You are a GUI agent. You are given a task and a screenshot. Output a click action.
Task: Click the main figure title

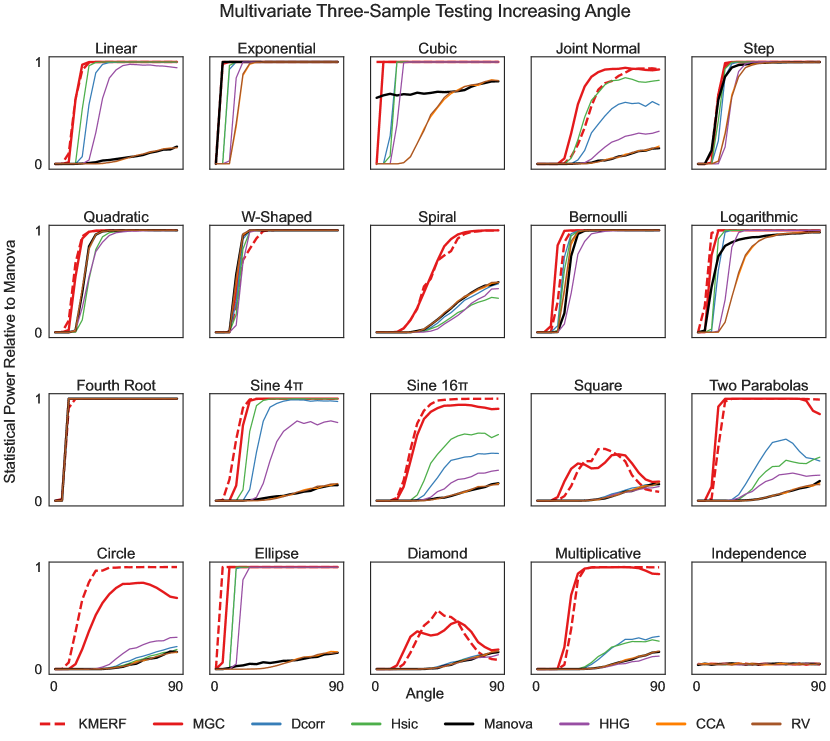point(425,12)
